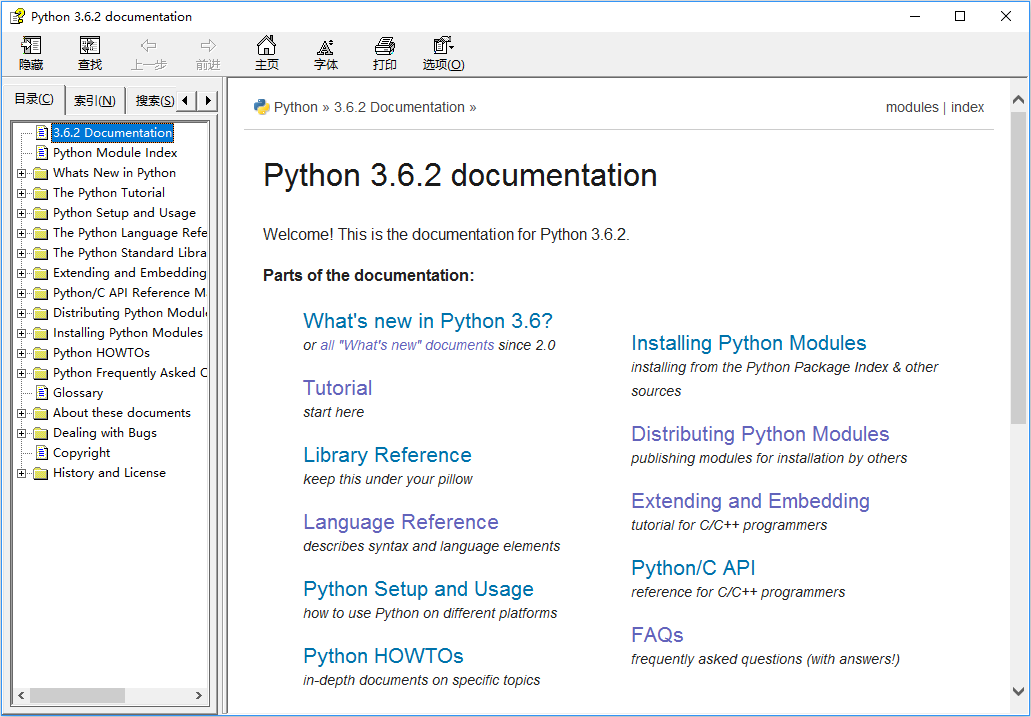The height and width of the screenshot is (717, 1031).
Task: Expand Distributing Python Modules tree node
Action: tap(22, 314)
